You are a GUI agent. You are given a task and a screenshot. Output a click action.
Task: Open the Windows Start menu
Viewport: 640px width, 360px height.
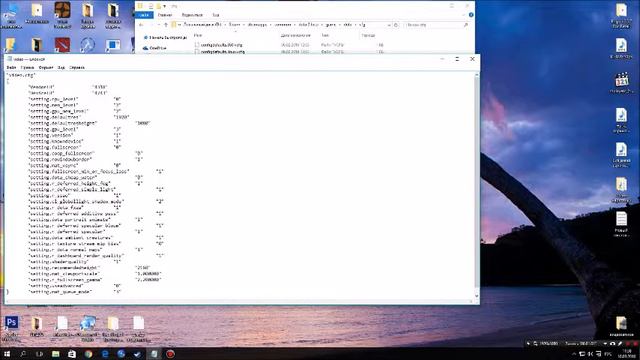tap(7, 354)
